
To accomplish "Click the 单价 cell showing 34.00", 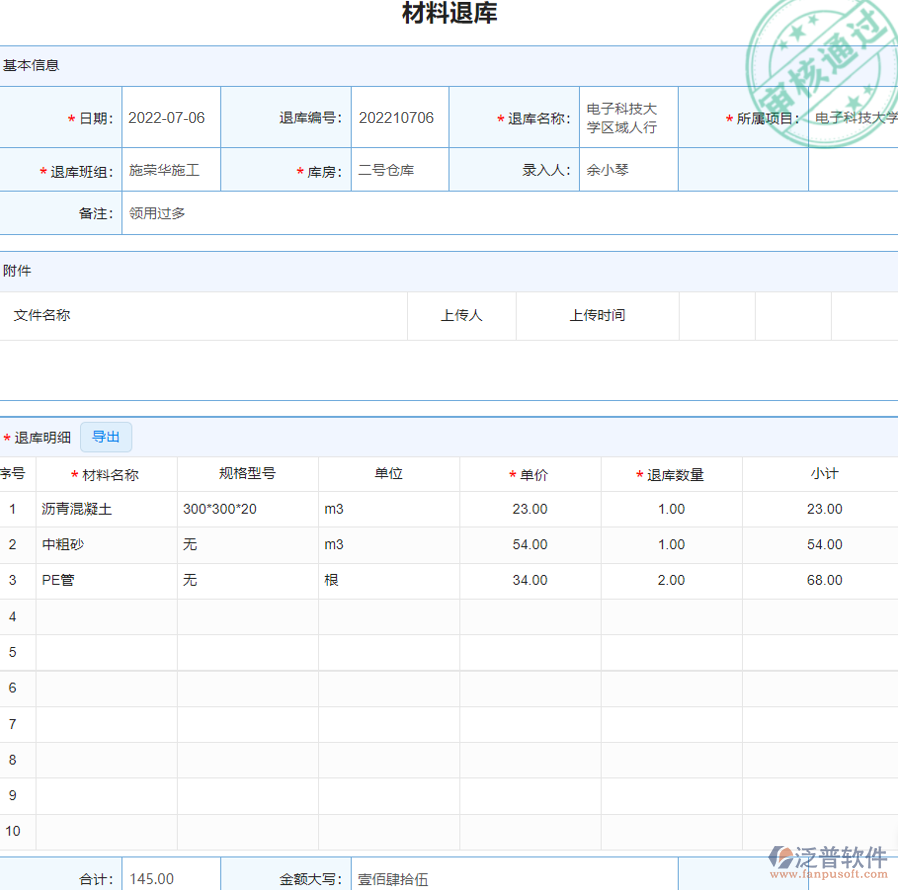I will point(530,580).
